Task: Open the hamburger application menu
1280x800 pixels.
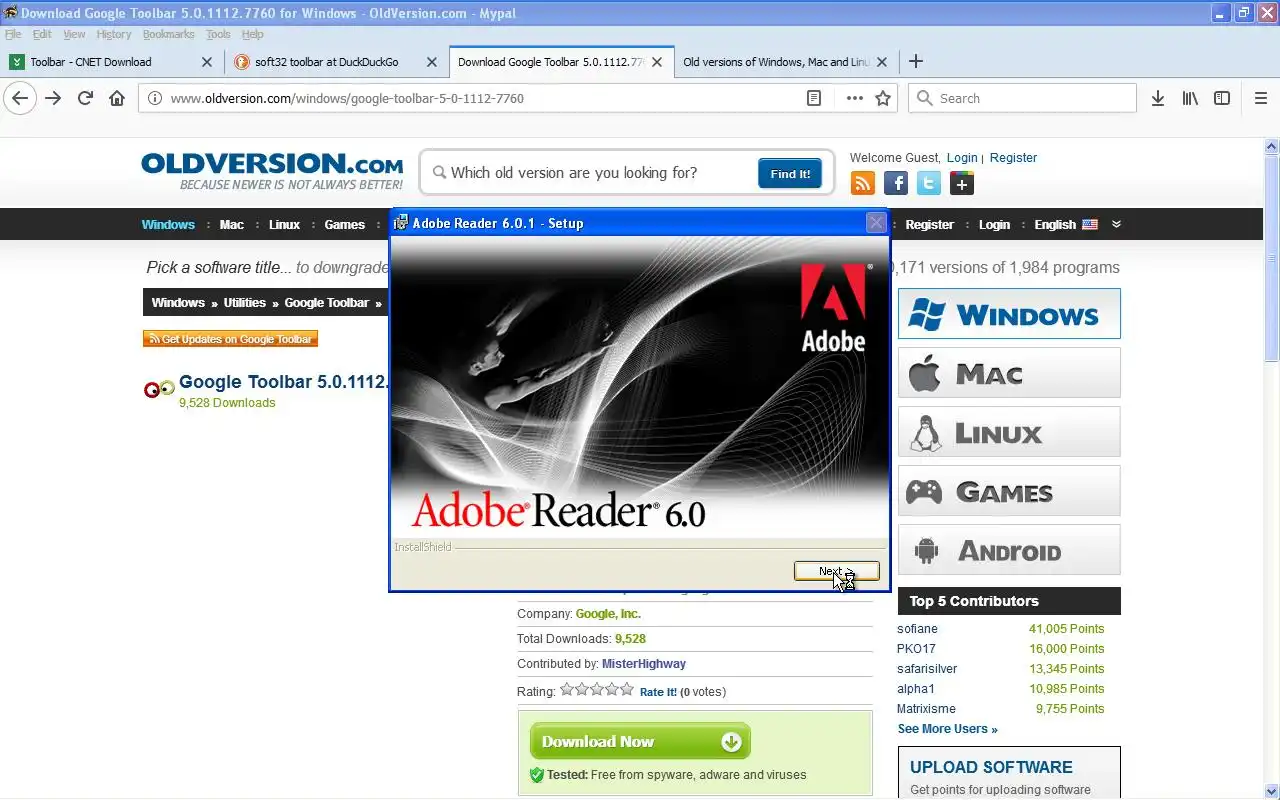Action: coord(1260,98)
